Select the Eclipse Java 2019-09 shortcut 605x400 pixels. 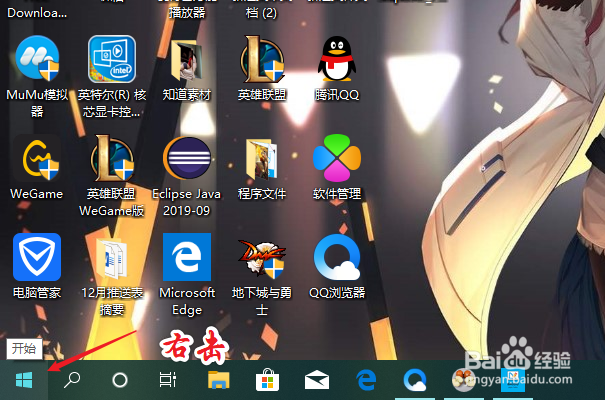pos(187,158)
